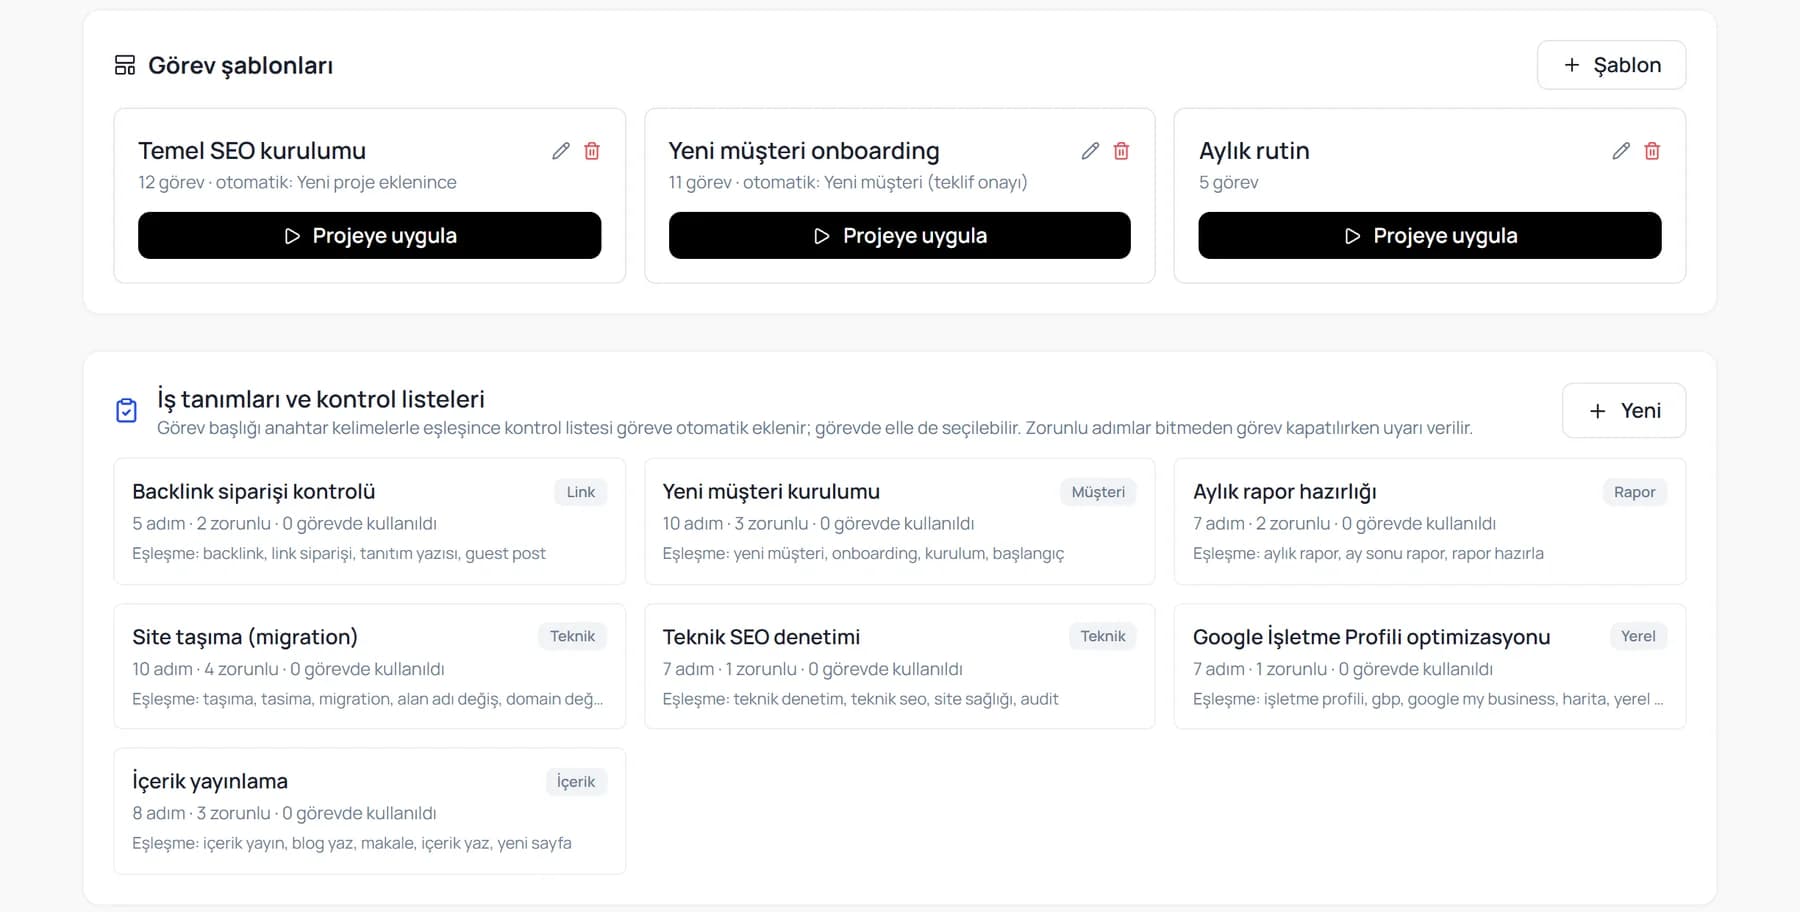The image size is (1800, 912).
Task: Edit the Temel SEO kurulumu template
Action: click(561, 151)
